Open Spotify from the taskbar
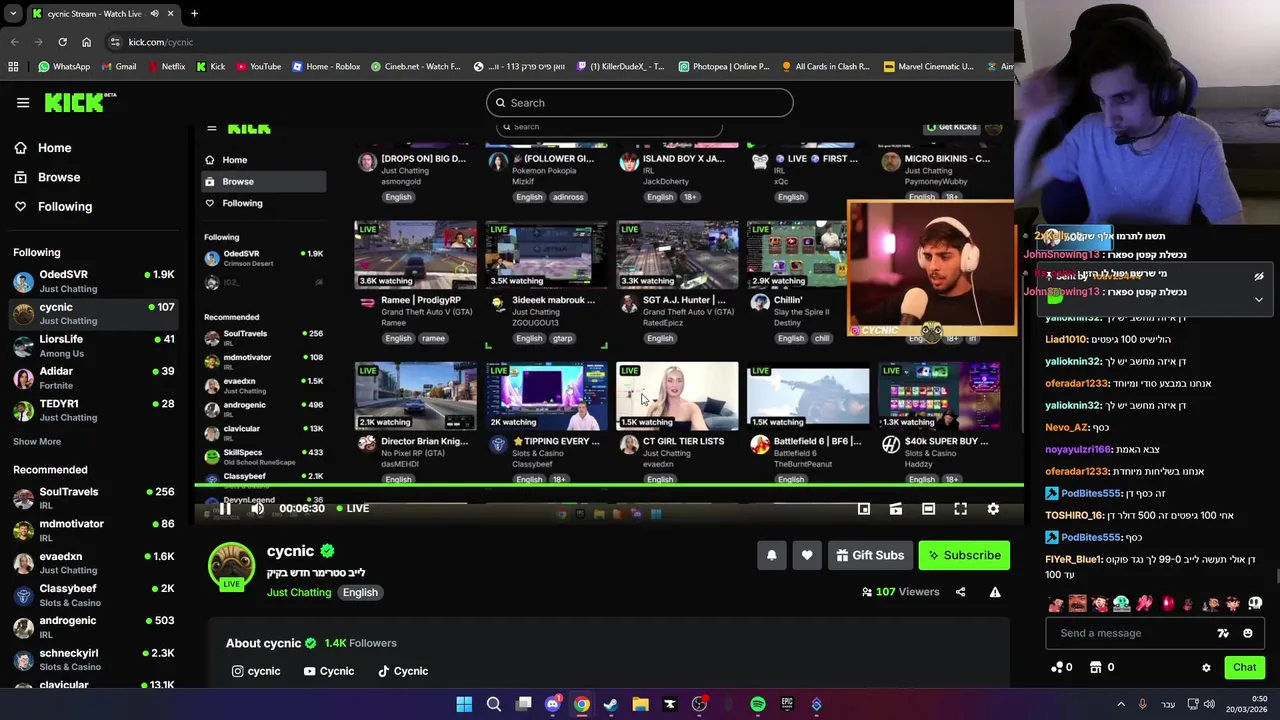Viewport: 1280px width, 720px height. pyautogui.click(x=758, y=705)
